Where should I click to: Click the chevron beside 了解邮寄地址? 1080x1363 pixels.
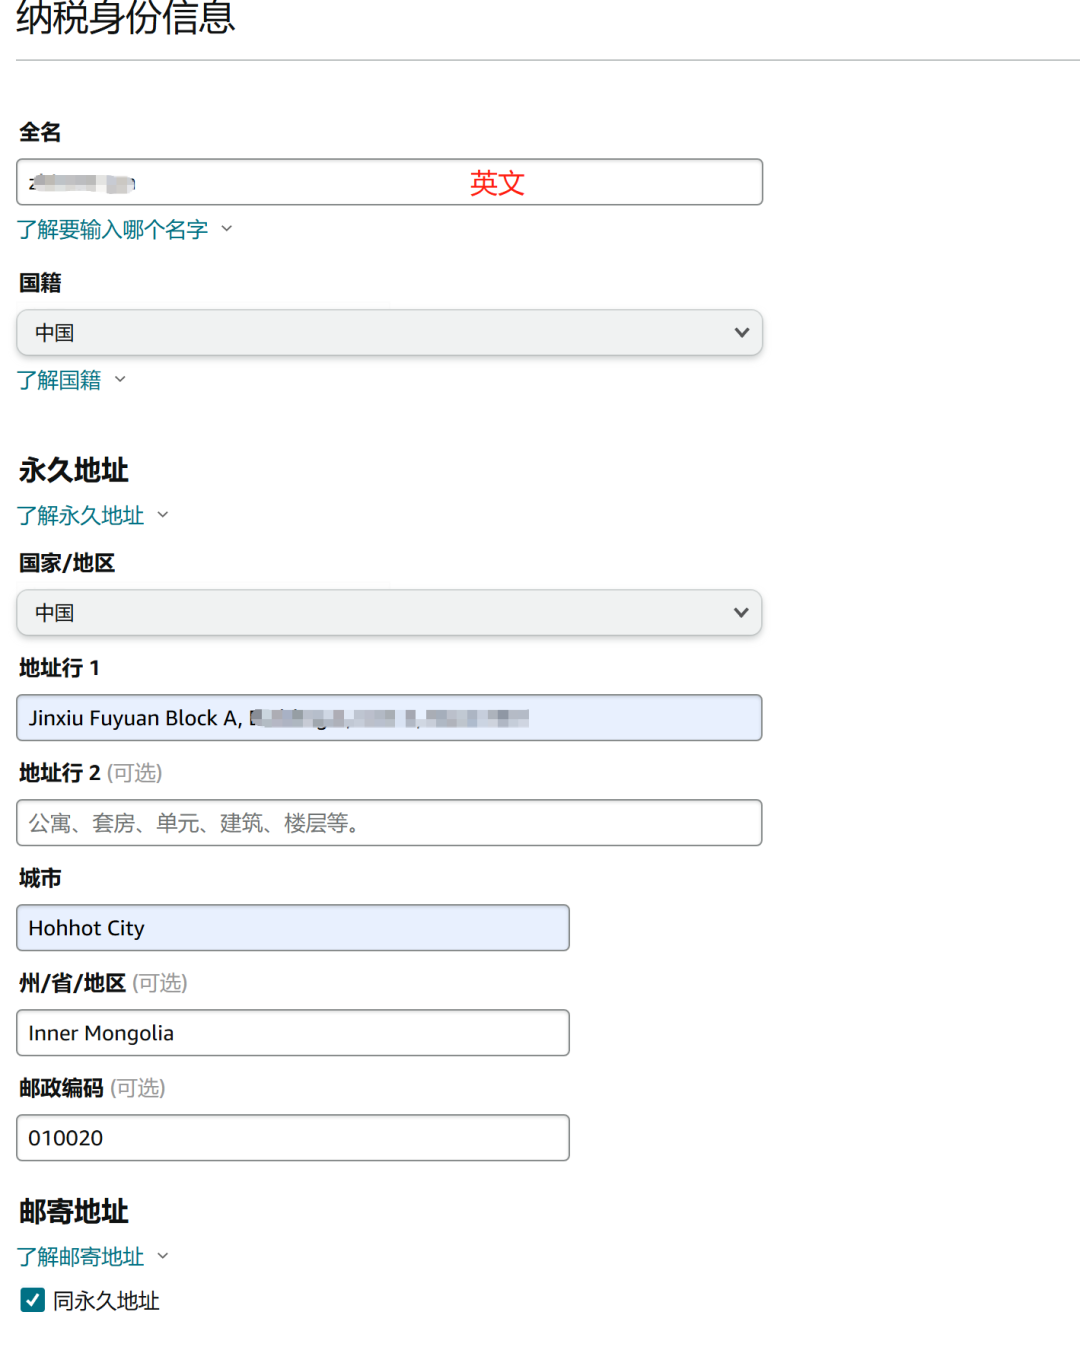tap(163, 1257)
